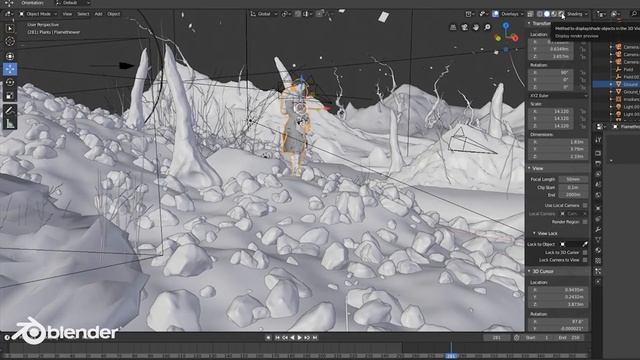Enable Lock to 3D Cursor checkbox

(585, 252)
